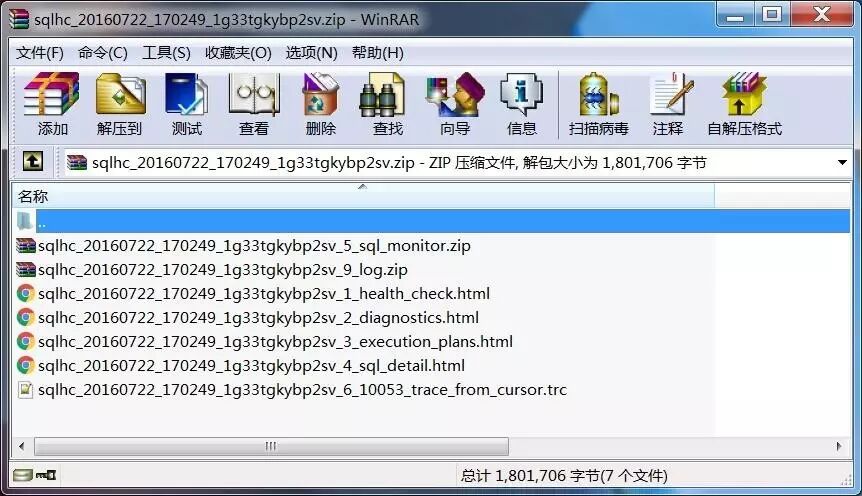Sort by the 名称 column header
862x496 pixels.
click(x=363, y=196)
